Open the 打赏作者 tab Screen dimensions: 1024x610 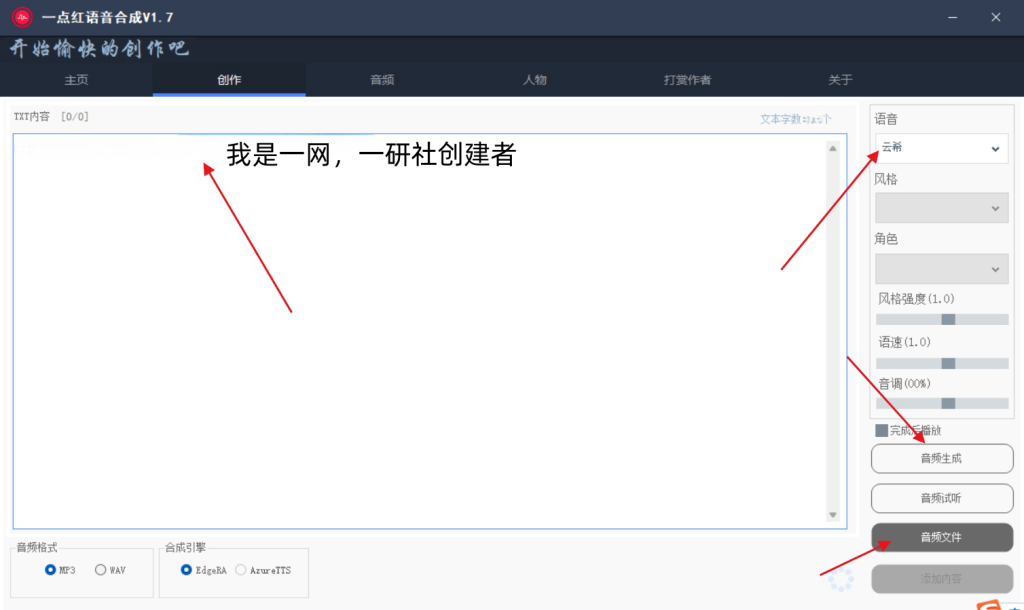pyautogui.click(x=687, y=80)
